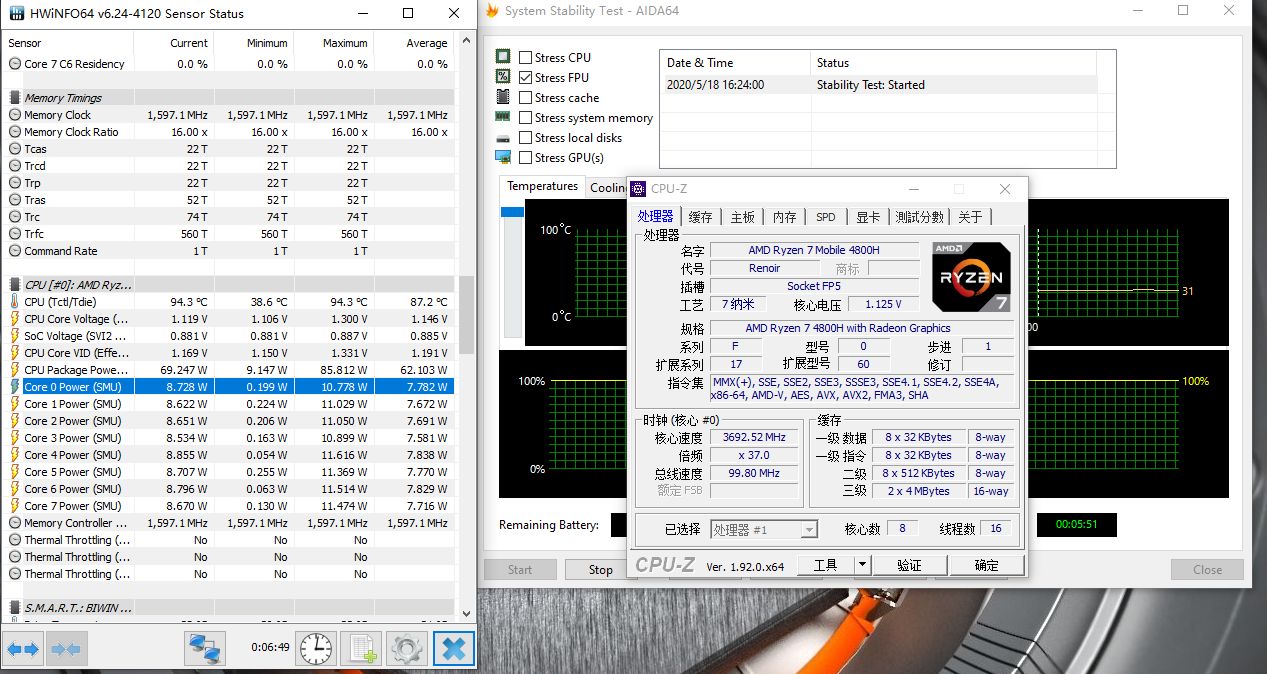Screen dimensions: 1267x674
Task: Open the 工具 dropdown arrow in CPU-Z
Action: click(x=862, y=565)
